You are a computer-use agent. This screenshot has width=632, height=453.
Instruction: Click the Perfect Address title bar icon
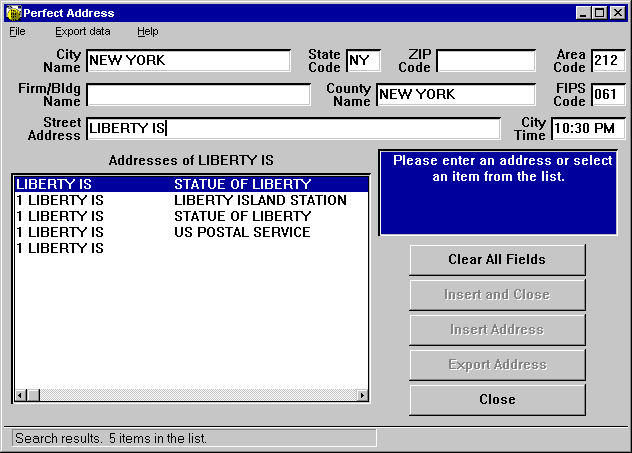(x=13, y=13)
